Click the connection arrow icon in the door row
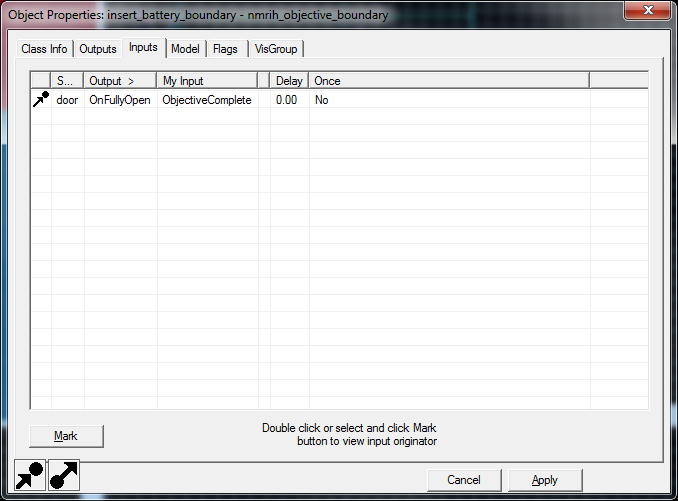This screenshot has width=678, height=501. [41, 100]
